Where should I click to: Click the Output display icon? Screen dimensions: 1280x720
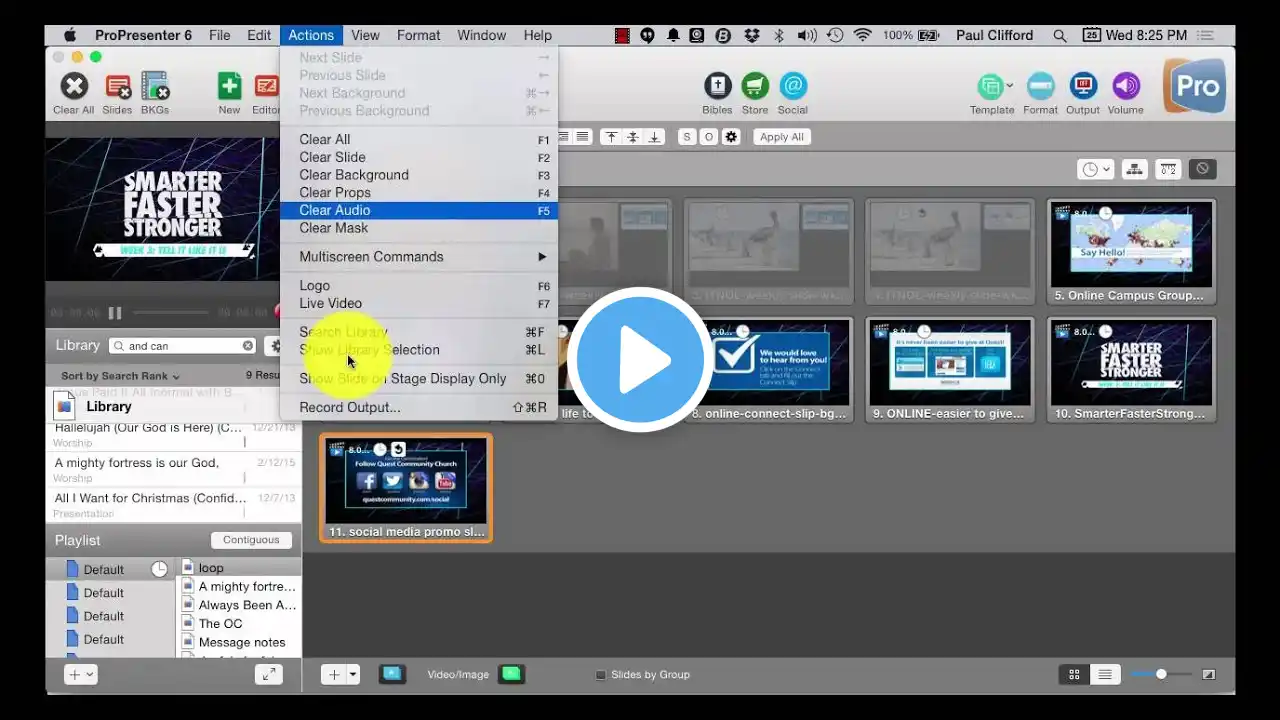tap(1083, 86)
